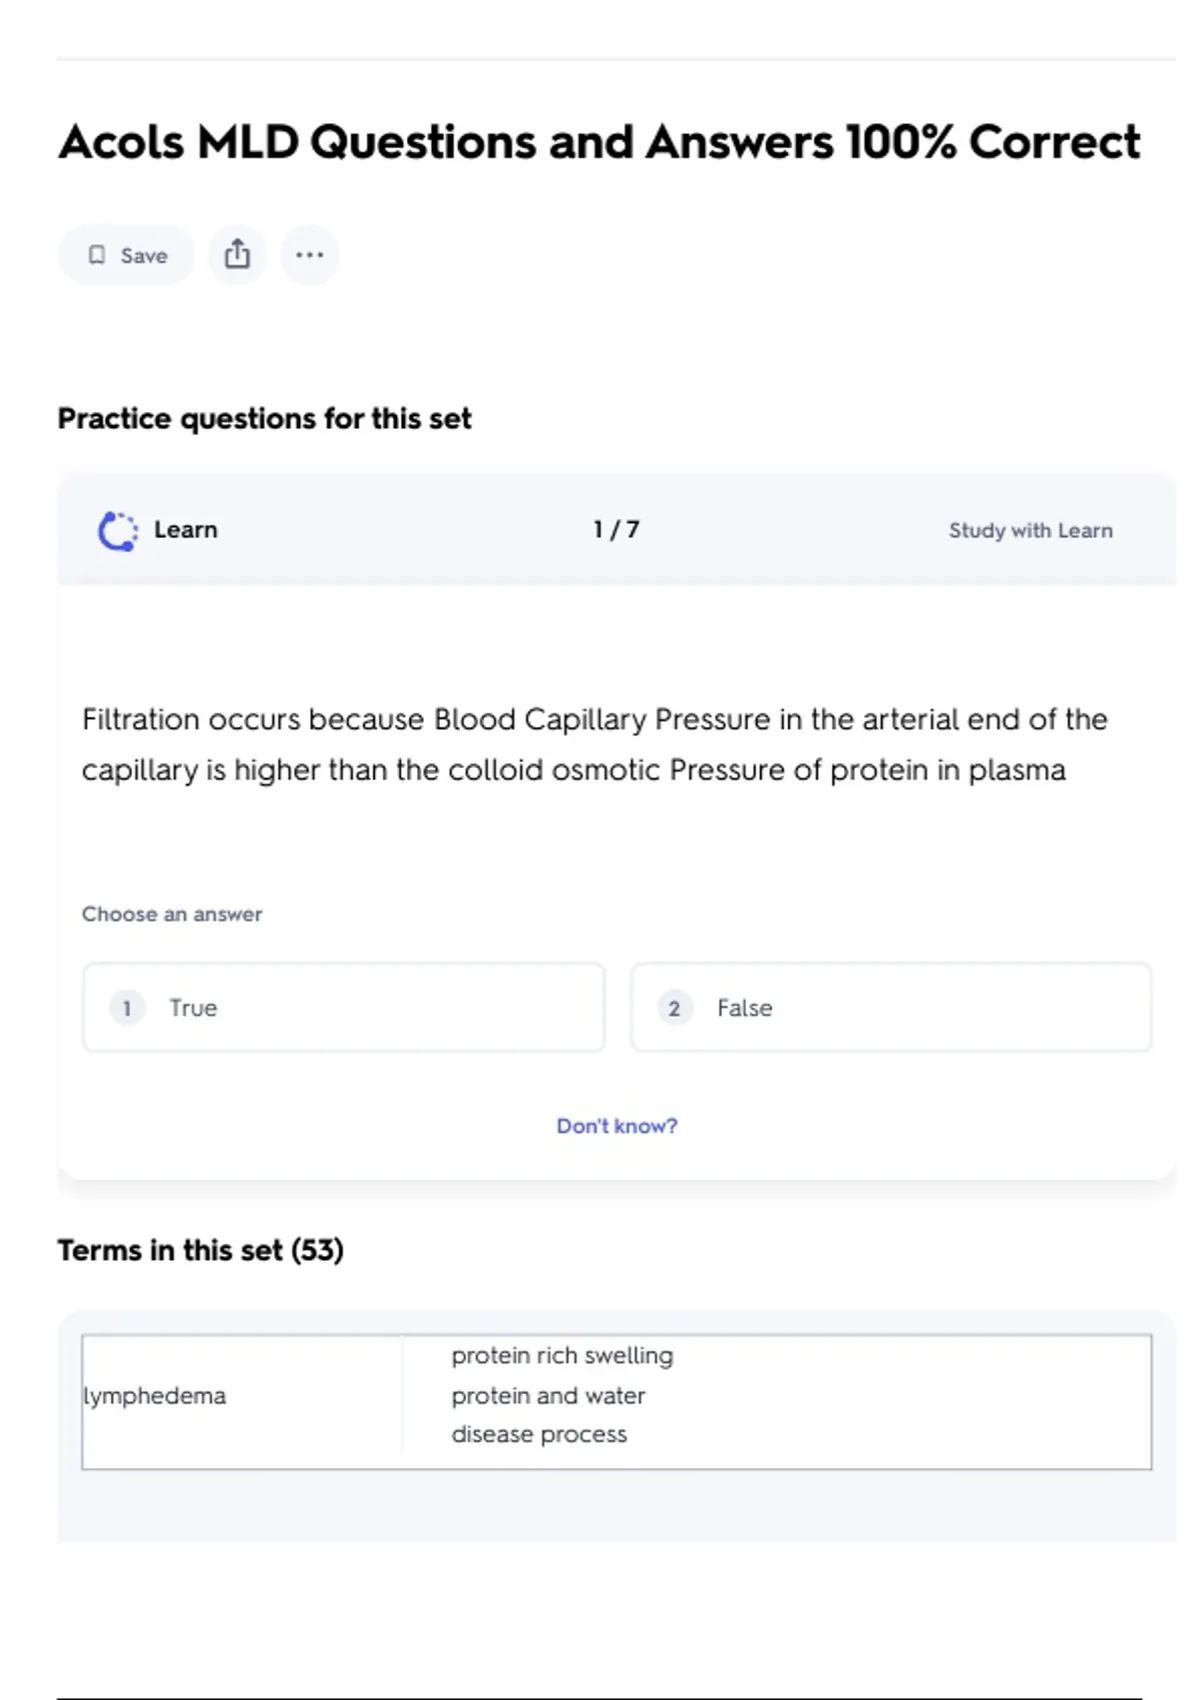Click the Acols MLD Questions title heading
Viewport: 1200px width, 1700px height.
point(599,142)
